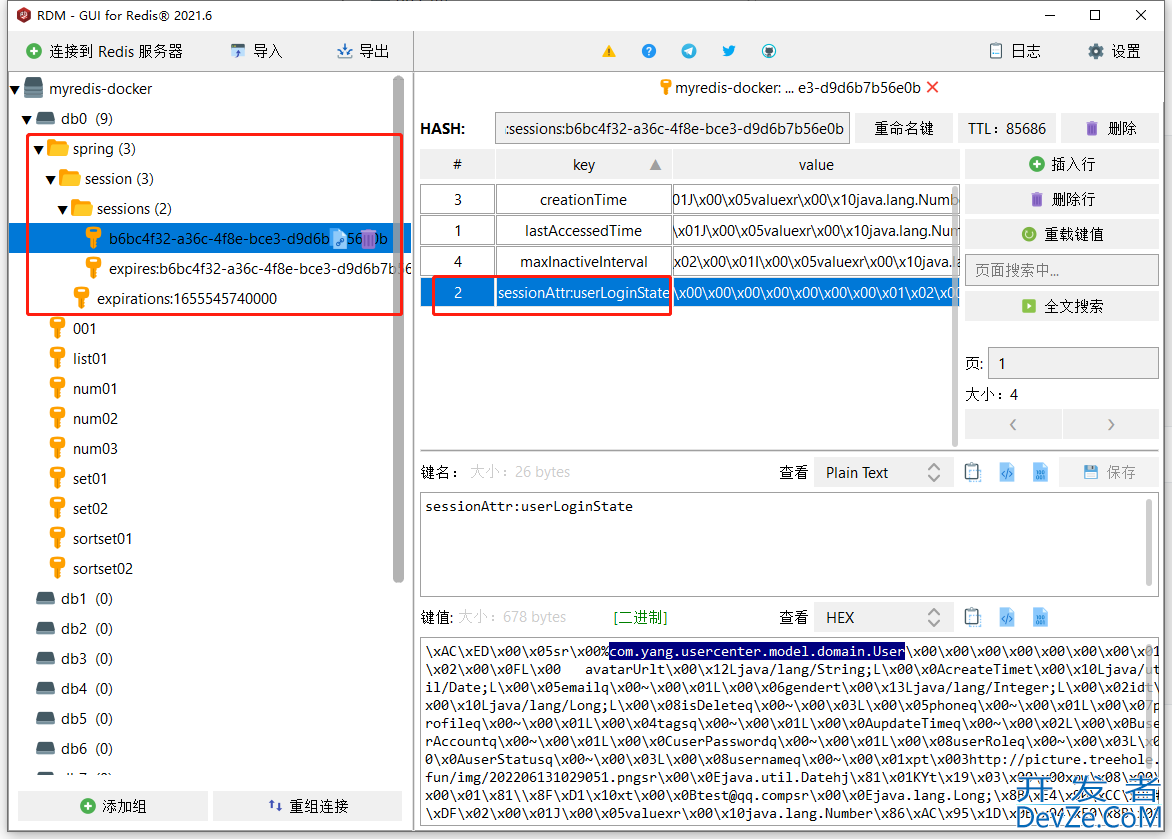
Task: Open the GitHub icon link
Action: pyautogui.click(x=768, y=51)
